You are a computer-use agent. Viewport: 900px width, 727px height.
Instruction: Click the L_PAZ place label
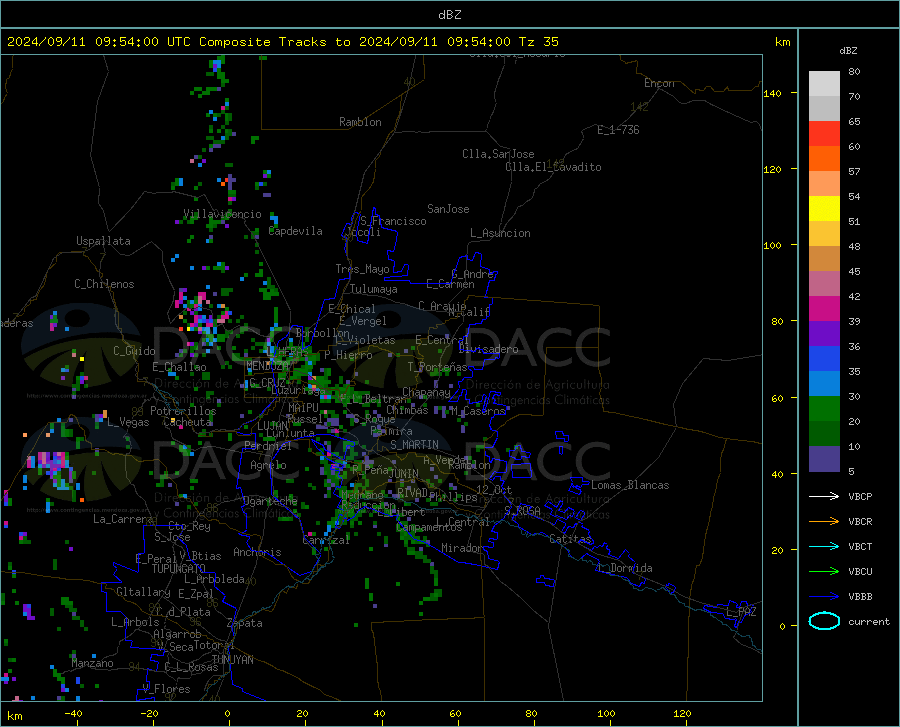(x=741, y=612)
